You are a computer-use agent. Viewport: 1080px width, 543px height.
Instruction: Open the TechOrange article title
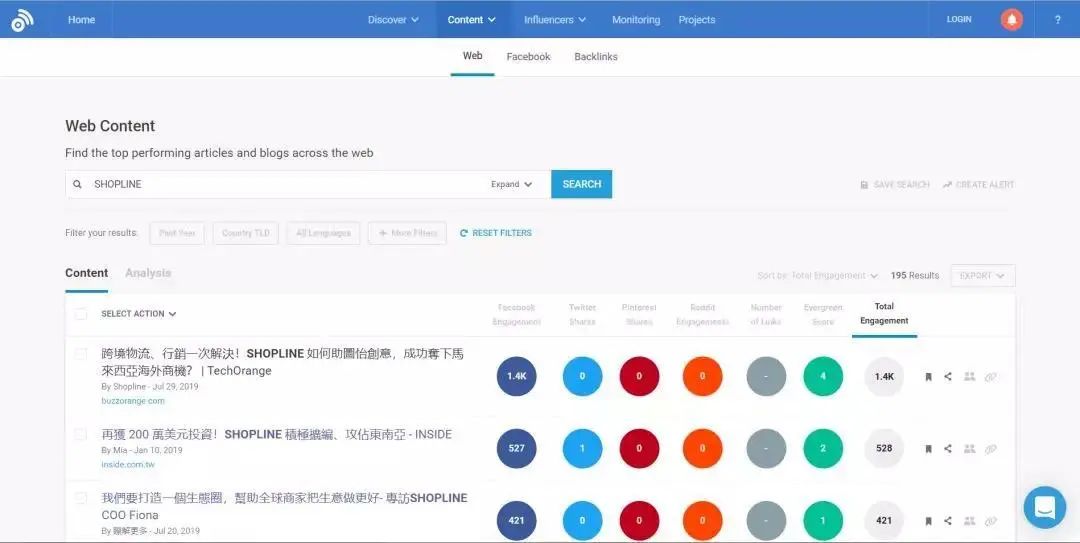[282, 362]
